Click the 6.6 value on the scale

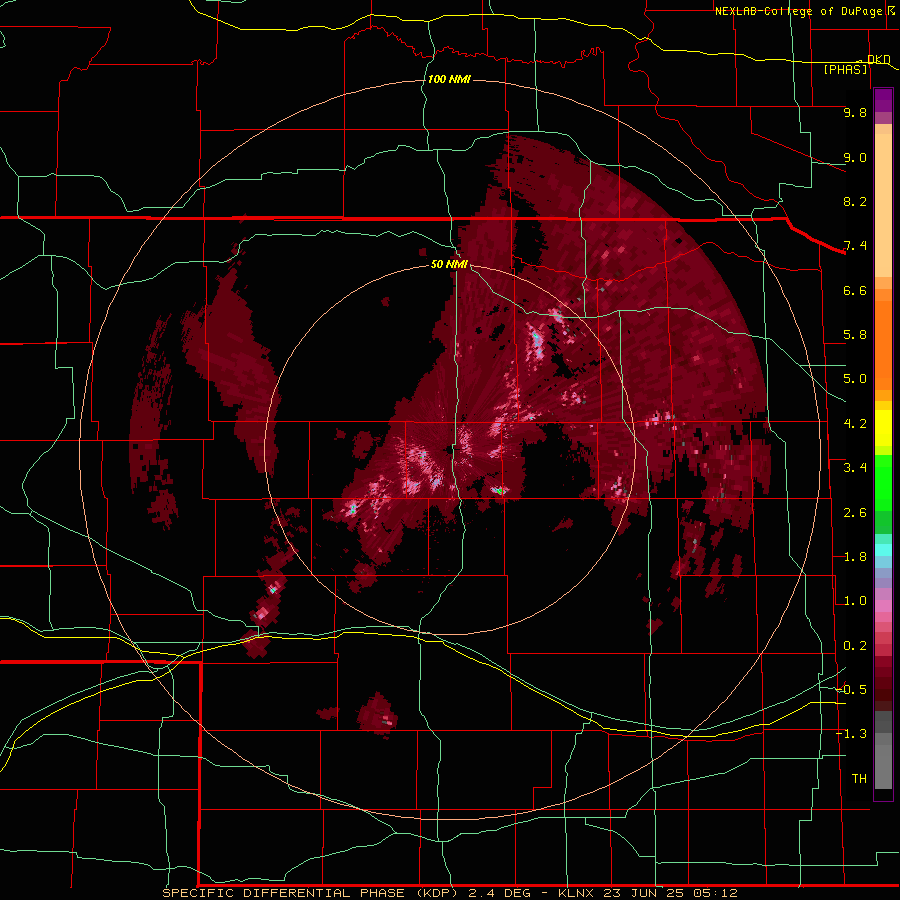pos(855,290)
